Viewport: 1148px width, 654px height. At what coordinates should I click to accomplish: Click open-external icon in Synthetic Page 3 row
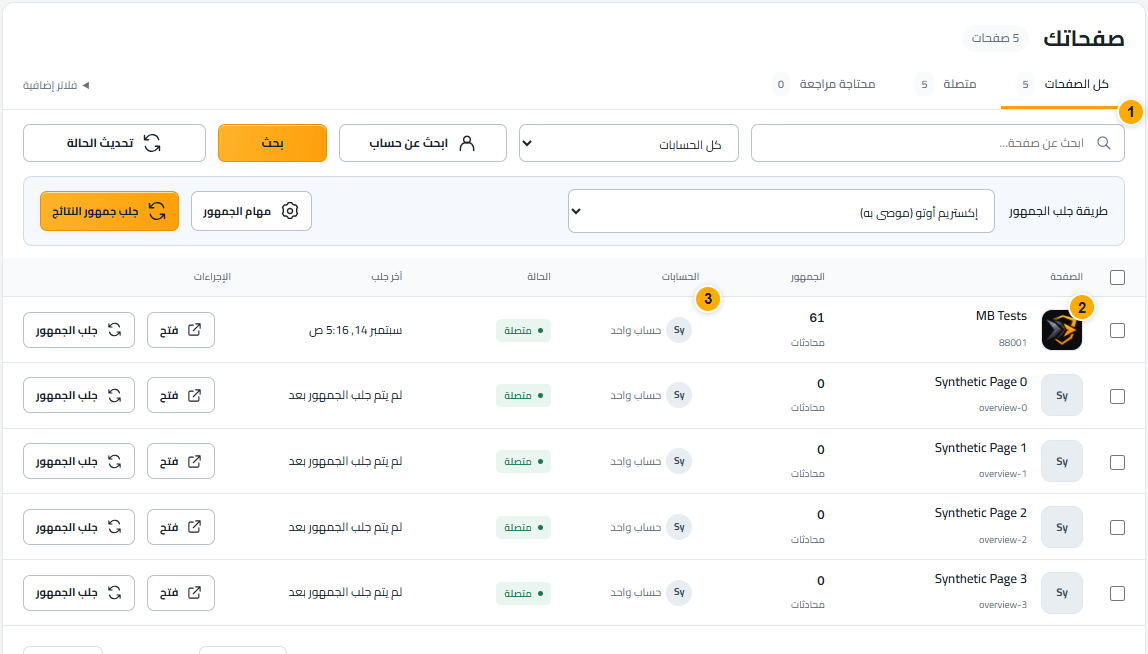[194, 592]
